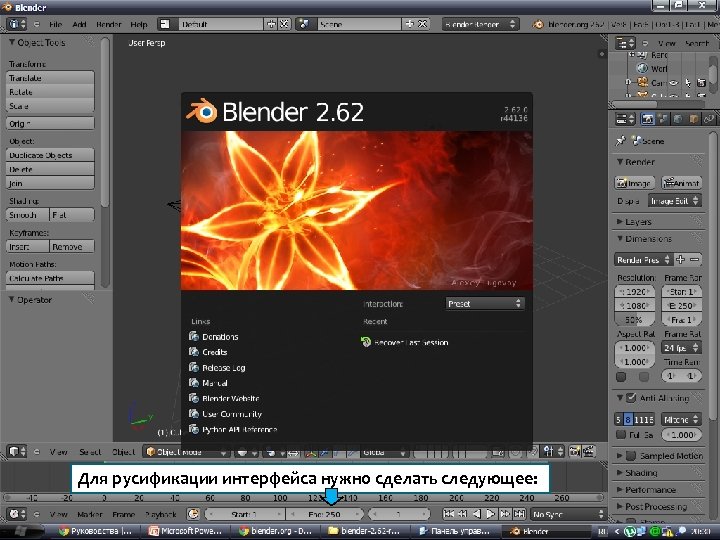Image resolution: width=720 pixels, height=540 pixels.
Task: Open the Blender Render engine dropdown
Action: coord(480,24)
